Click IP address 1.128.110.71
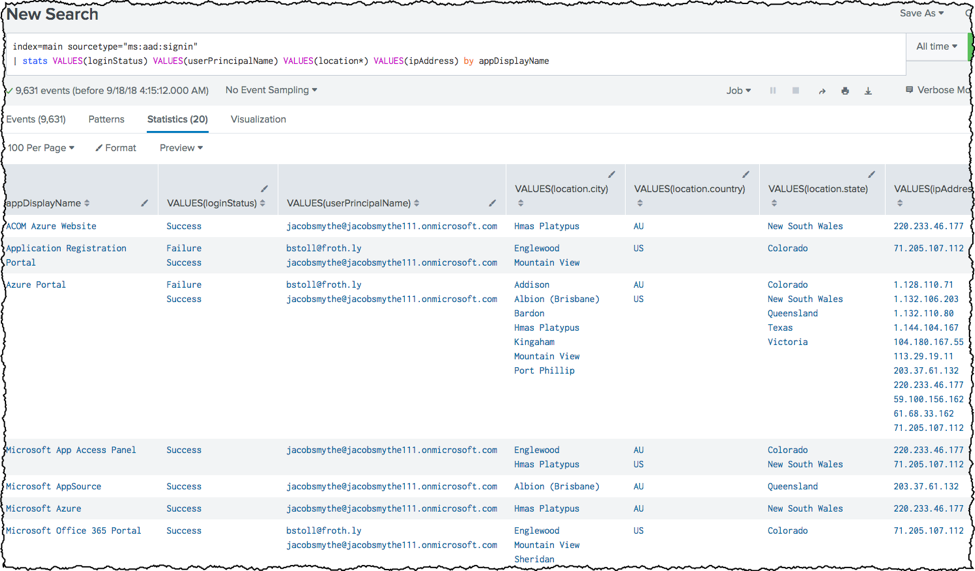 (x=923, y=285)
